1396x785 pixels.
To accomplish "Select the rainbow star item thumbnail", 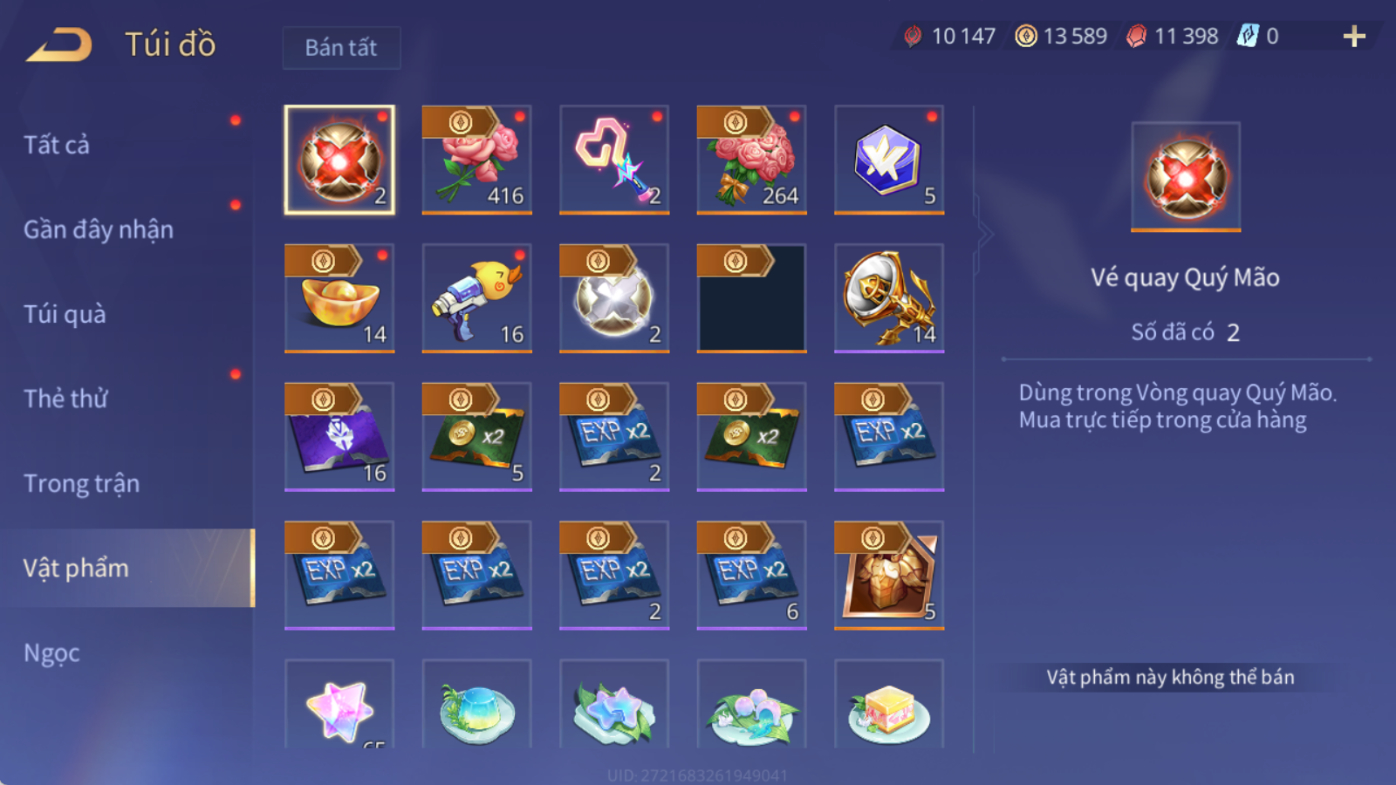I will coord(339,704).
